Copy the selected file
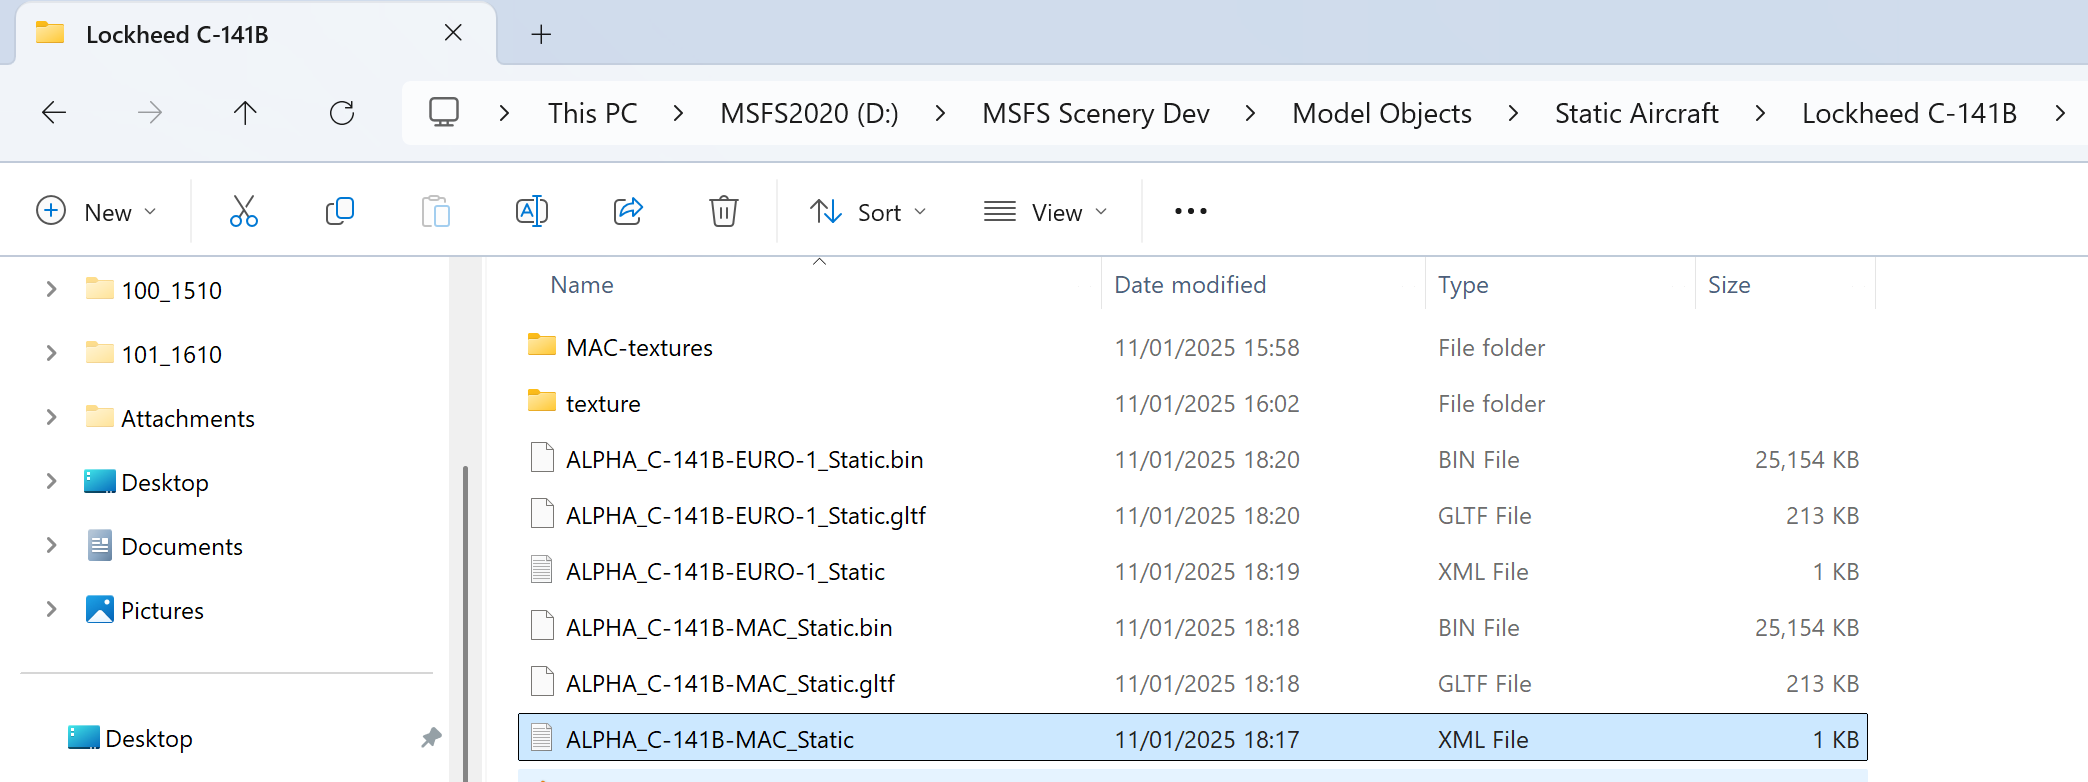Image resolution: width=2088 pixels, height=782 pixels. point(340,211)
